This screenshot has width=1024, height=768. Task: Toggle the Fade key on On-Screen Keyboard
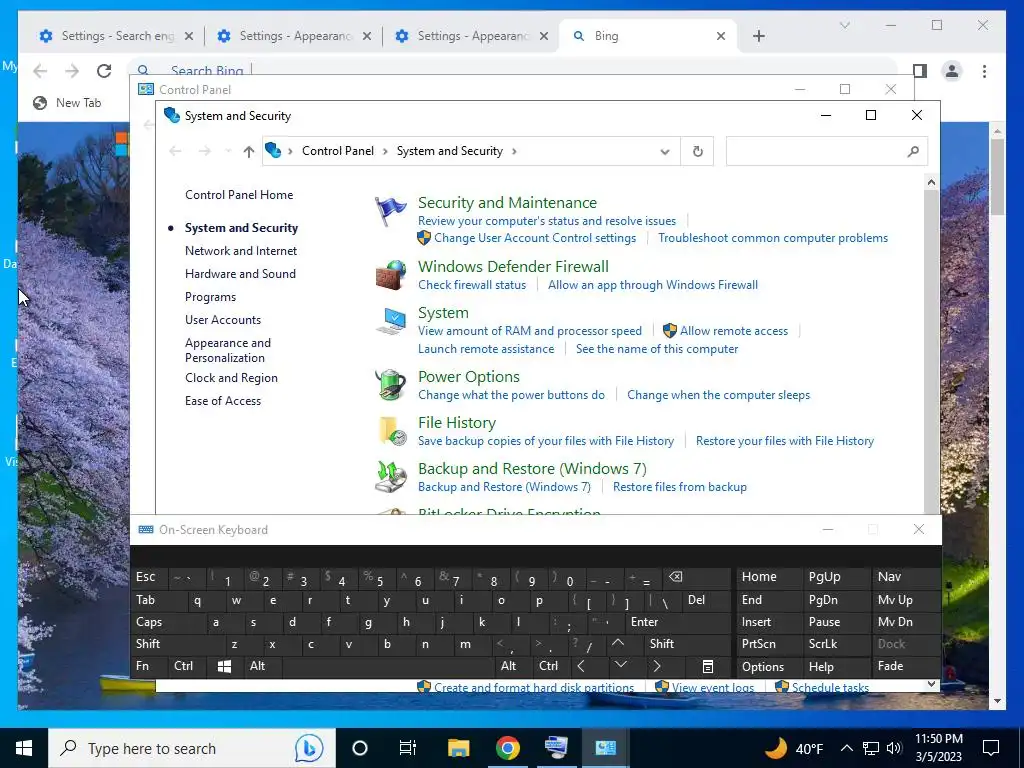tap(906, 666)
